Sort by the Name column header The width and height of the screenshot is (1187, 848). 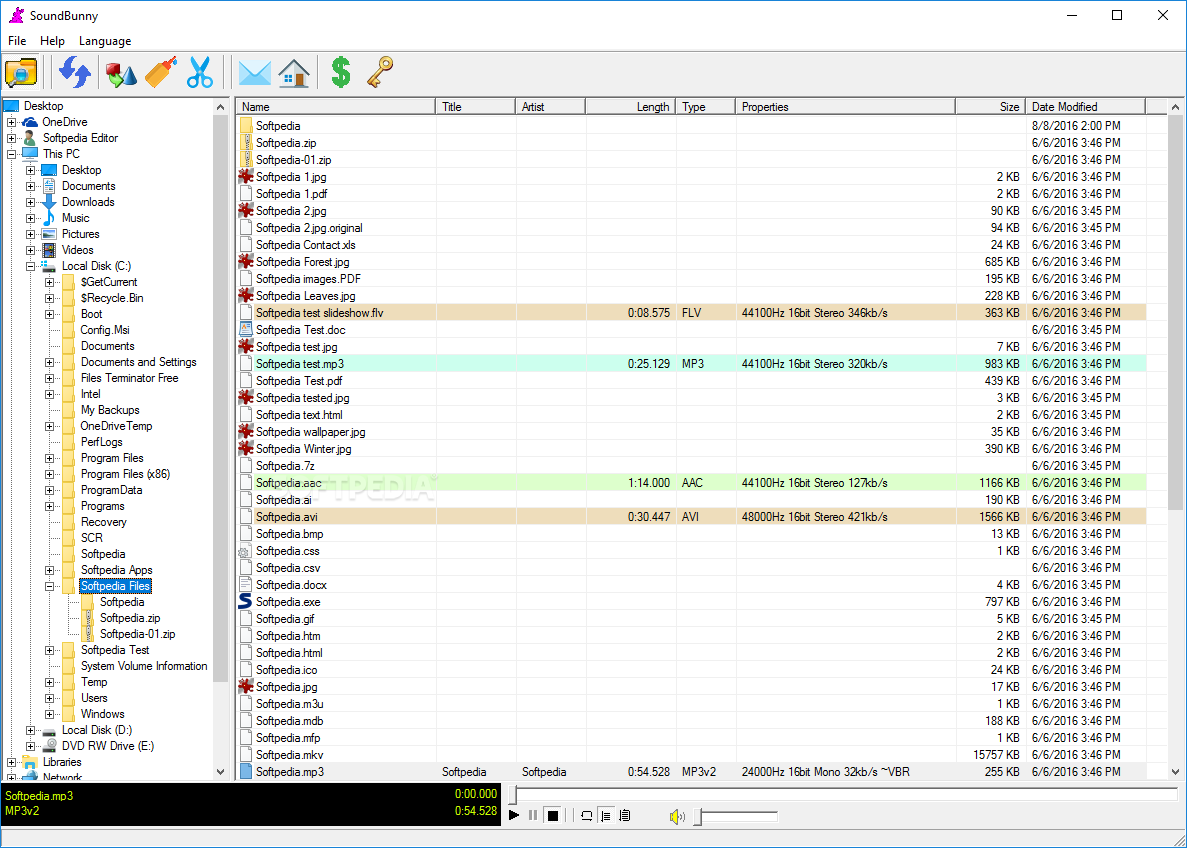coord(335,107)
